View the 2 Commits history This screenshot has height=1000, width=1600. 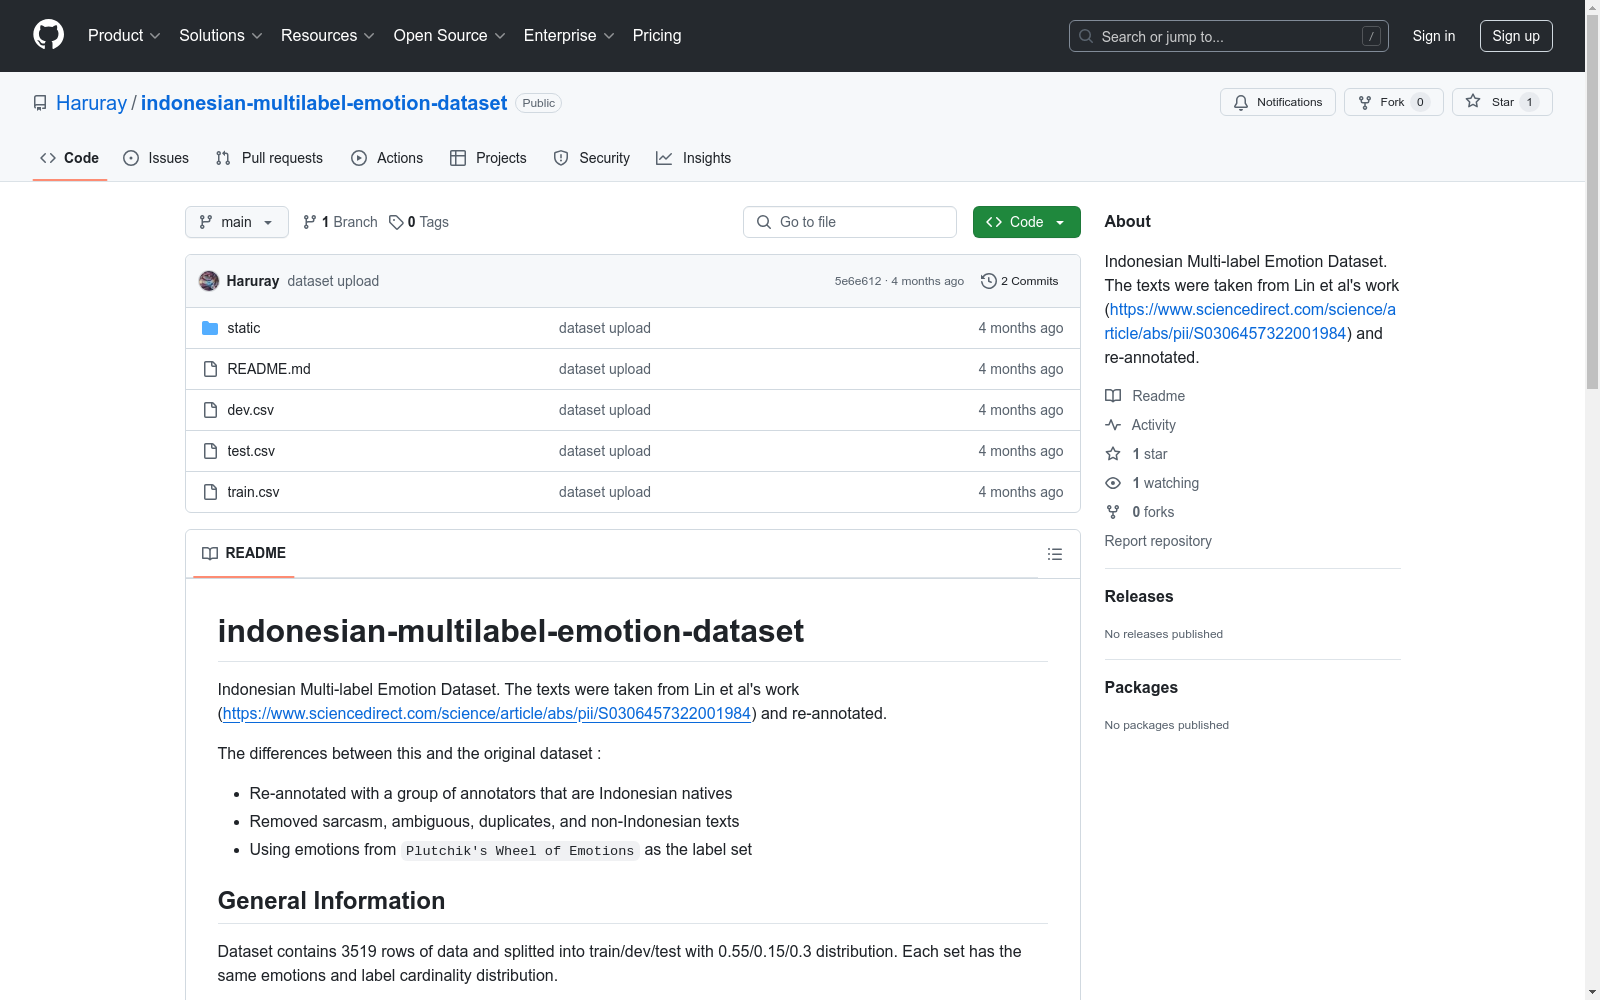coord(1020,281)
